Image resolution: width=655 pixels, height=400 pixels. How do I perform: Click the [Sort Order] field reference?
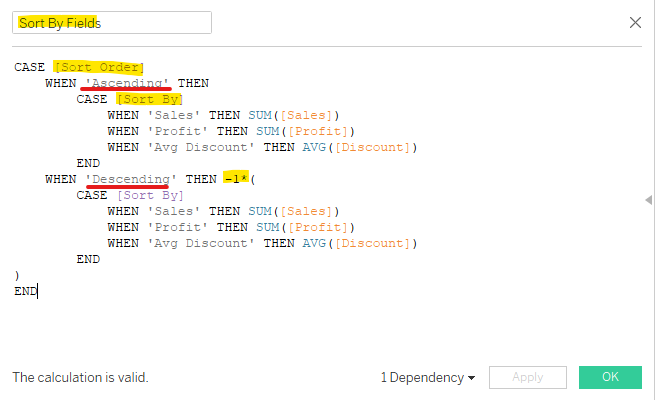pyautogui.click(x=99, y=67)
